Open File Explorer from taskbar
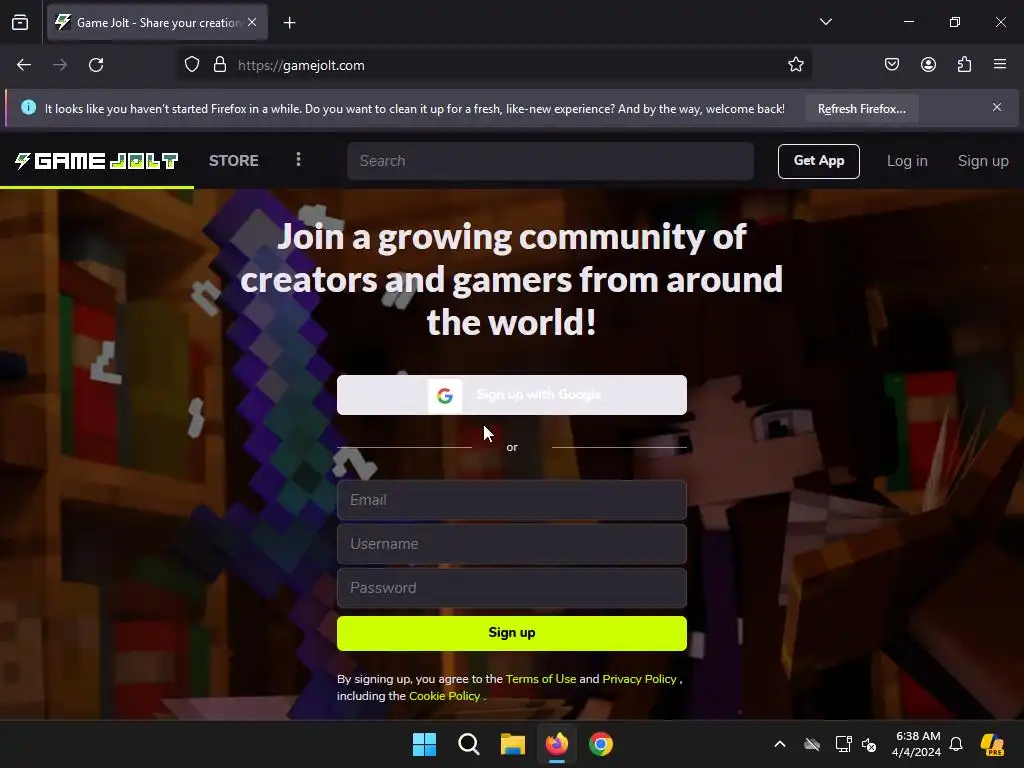Screen dimensions: 1024x768 click(x=513, y=744)
